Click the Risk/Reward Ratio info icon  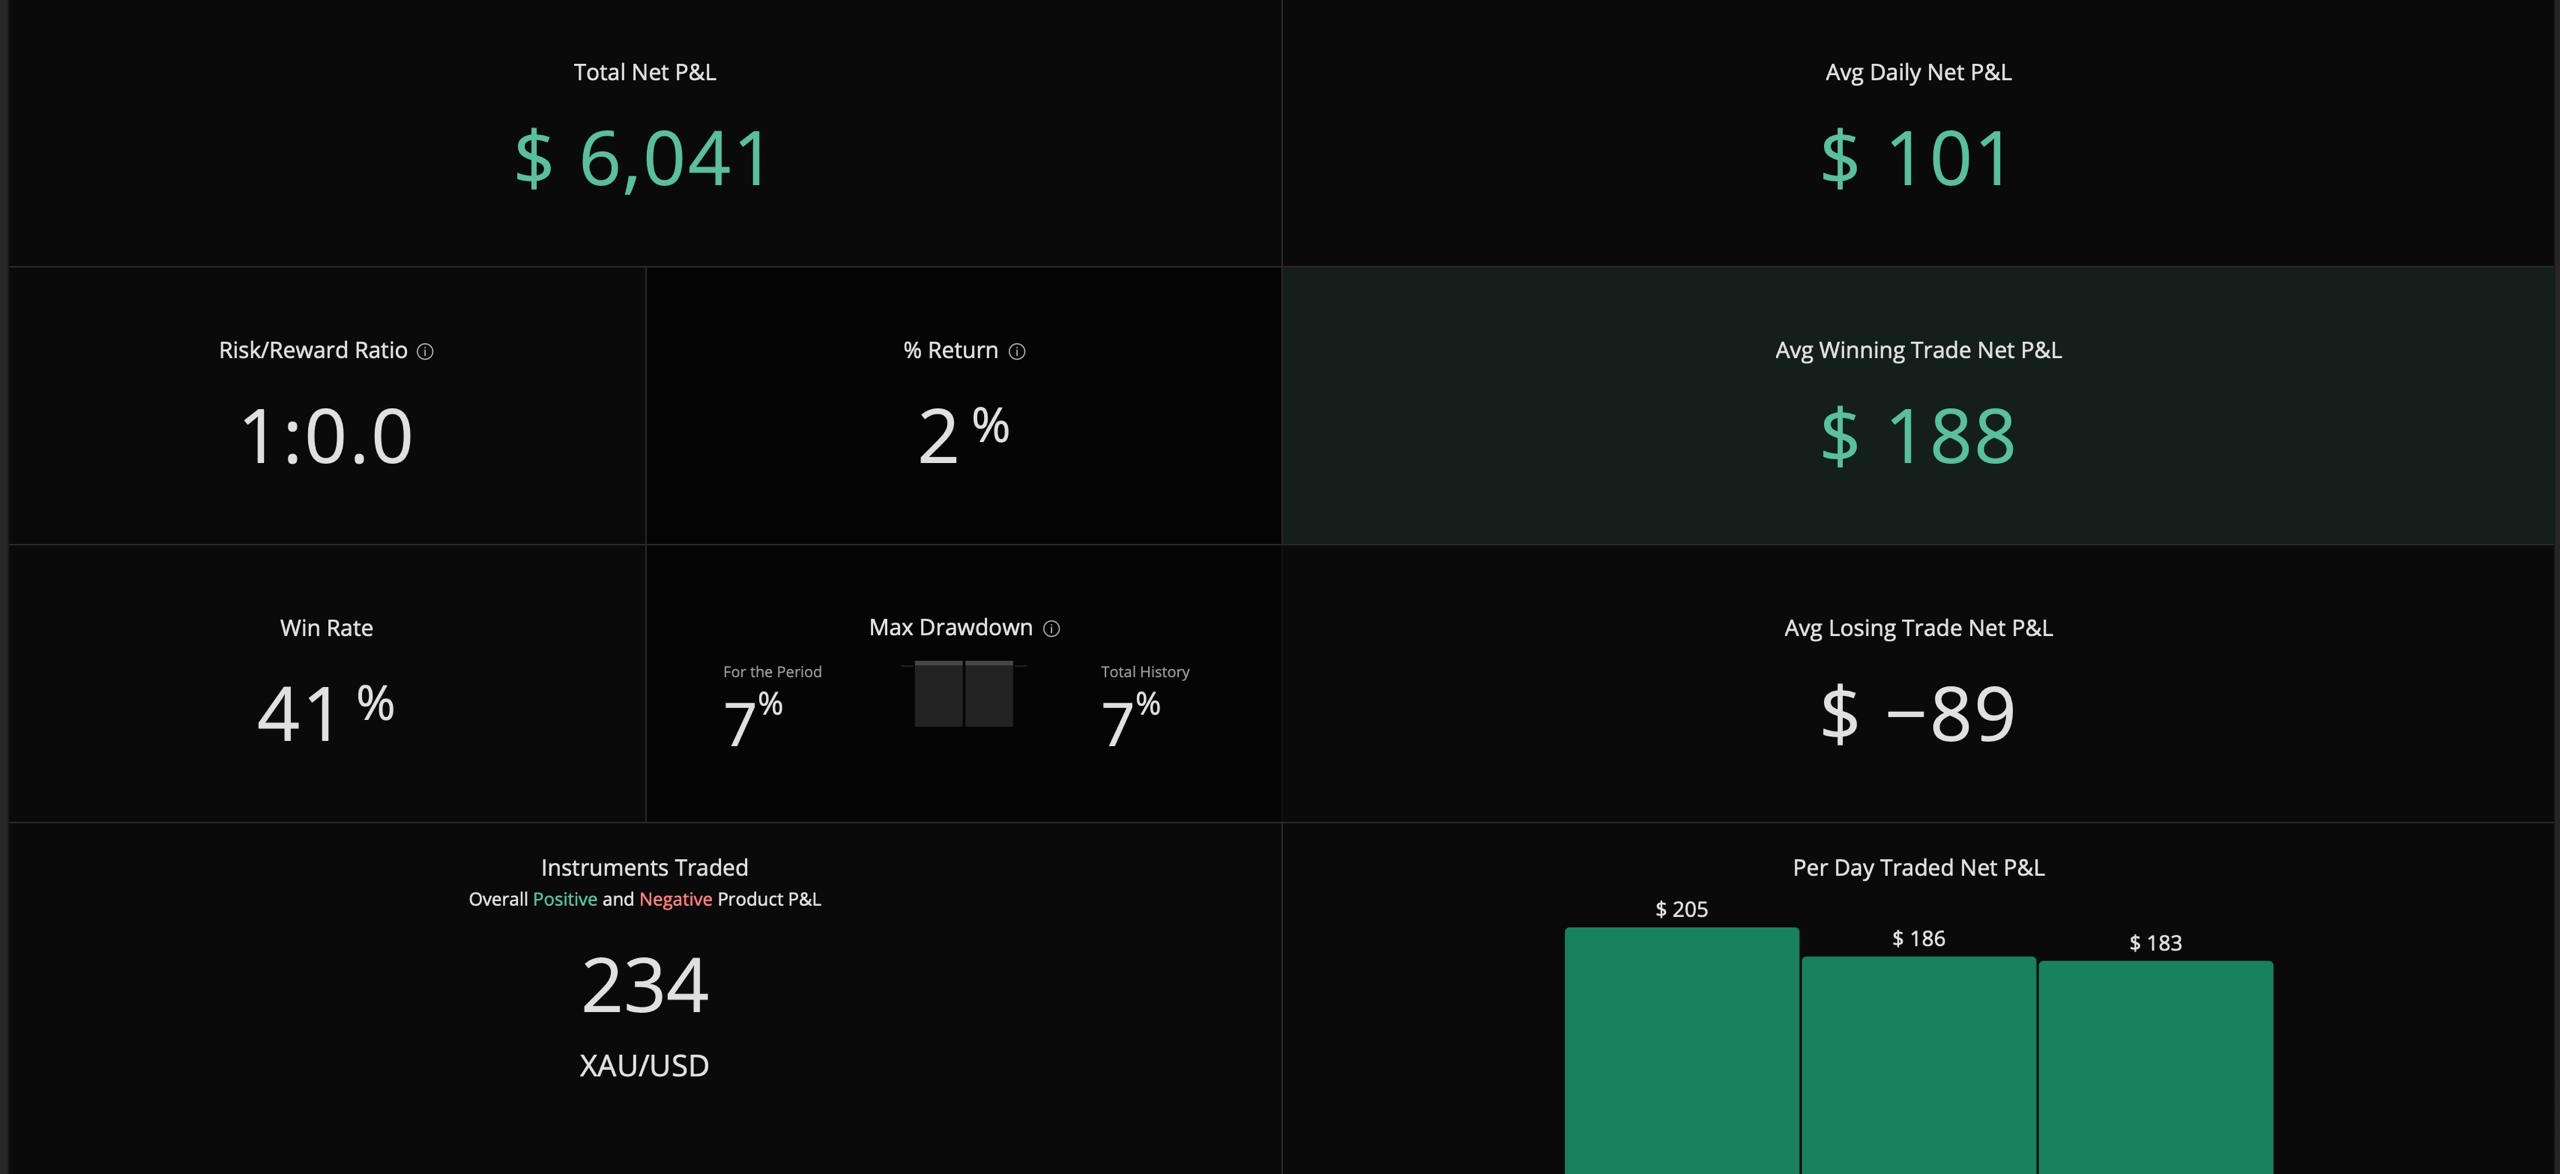(425, 351)
